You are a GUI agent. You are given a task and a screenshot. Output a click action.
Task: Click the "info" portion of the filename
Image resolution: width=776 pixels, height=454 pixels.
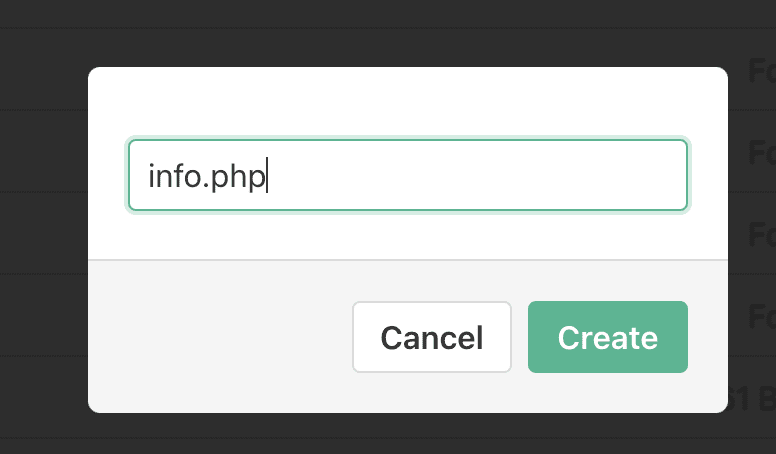174,176
